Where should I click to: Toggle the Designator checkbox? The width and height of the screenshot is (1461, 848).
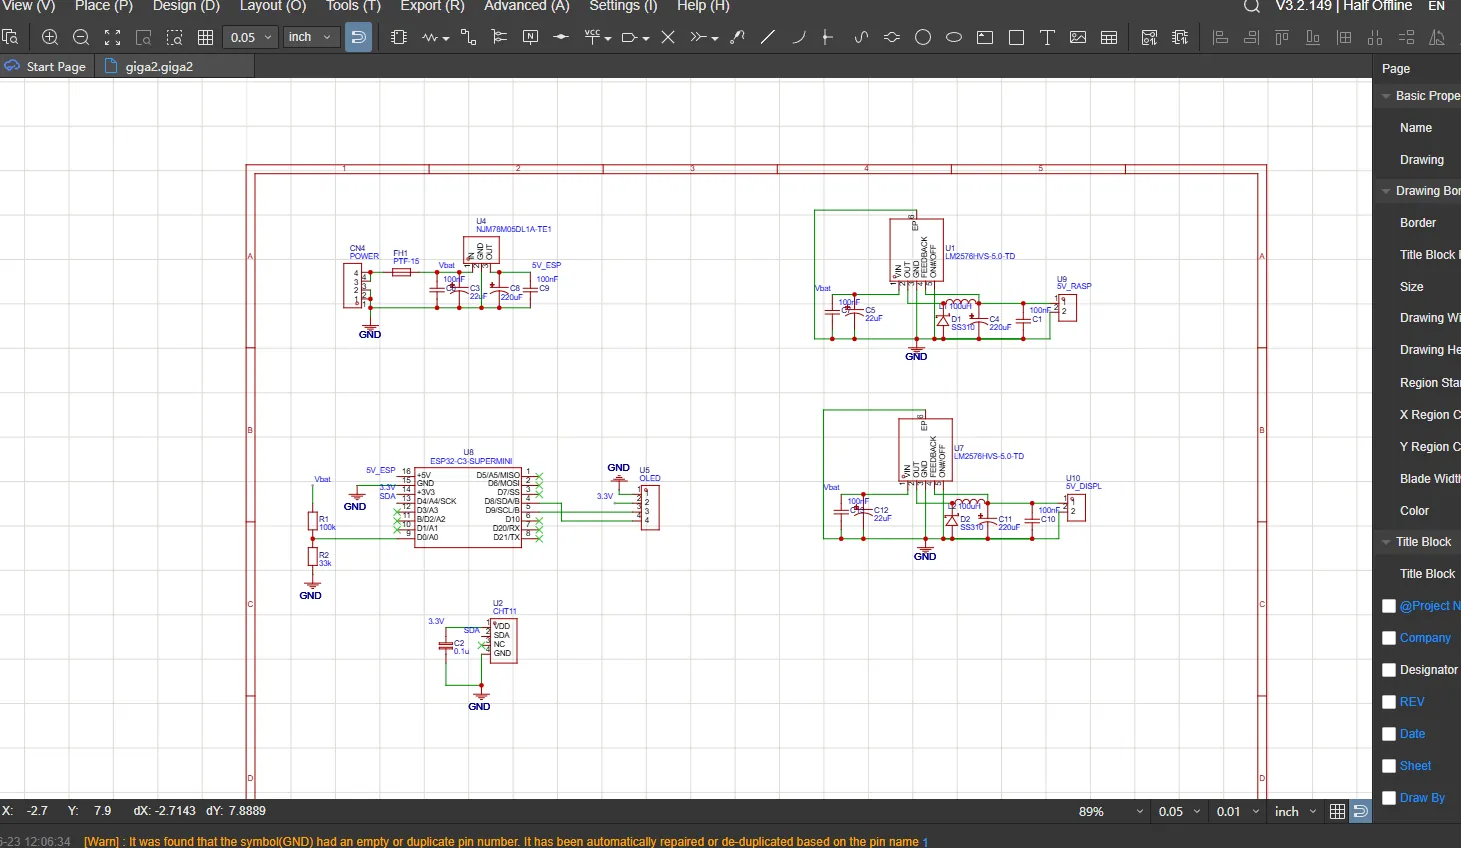(1389, 670)
